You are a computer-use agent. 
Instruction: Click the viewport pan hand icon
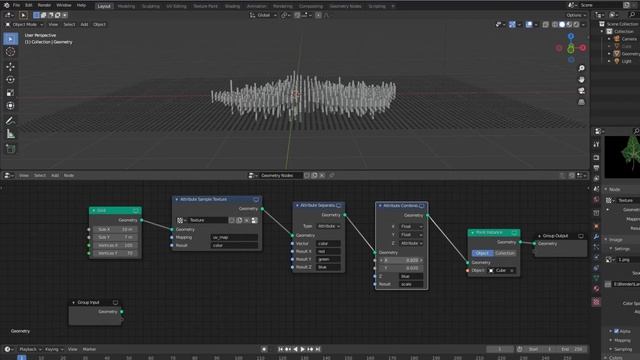[x=581, y=79]
